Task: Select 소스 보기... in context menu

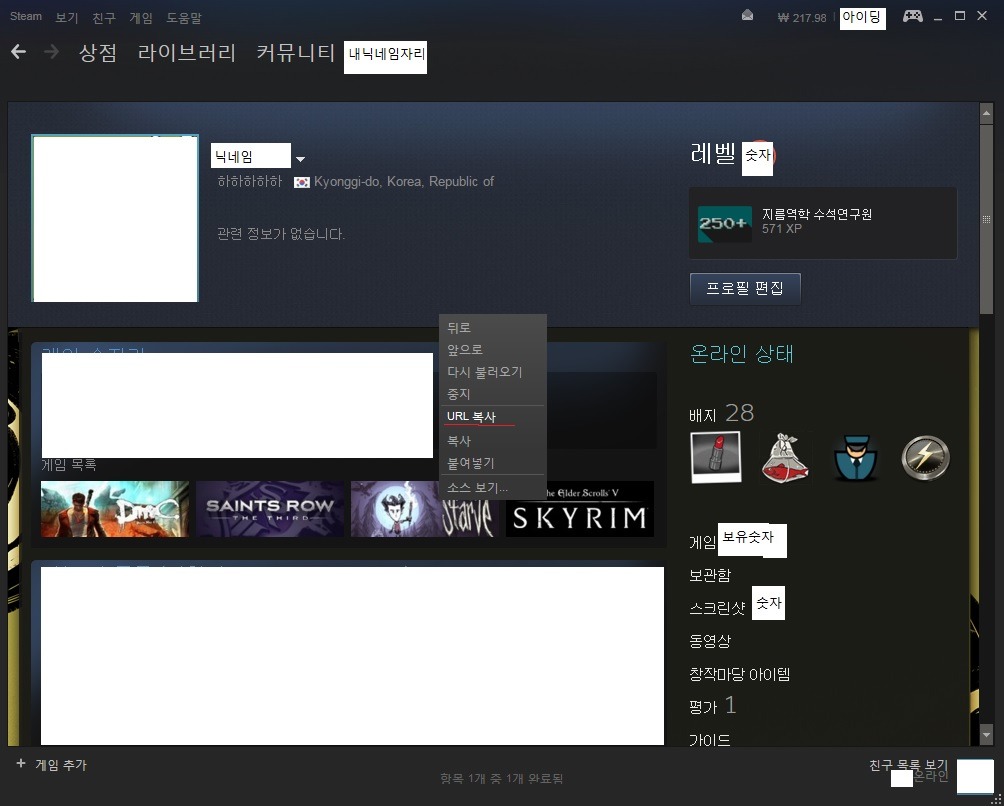Action: tap(492, 488)
